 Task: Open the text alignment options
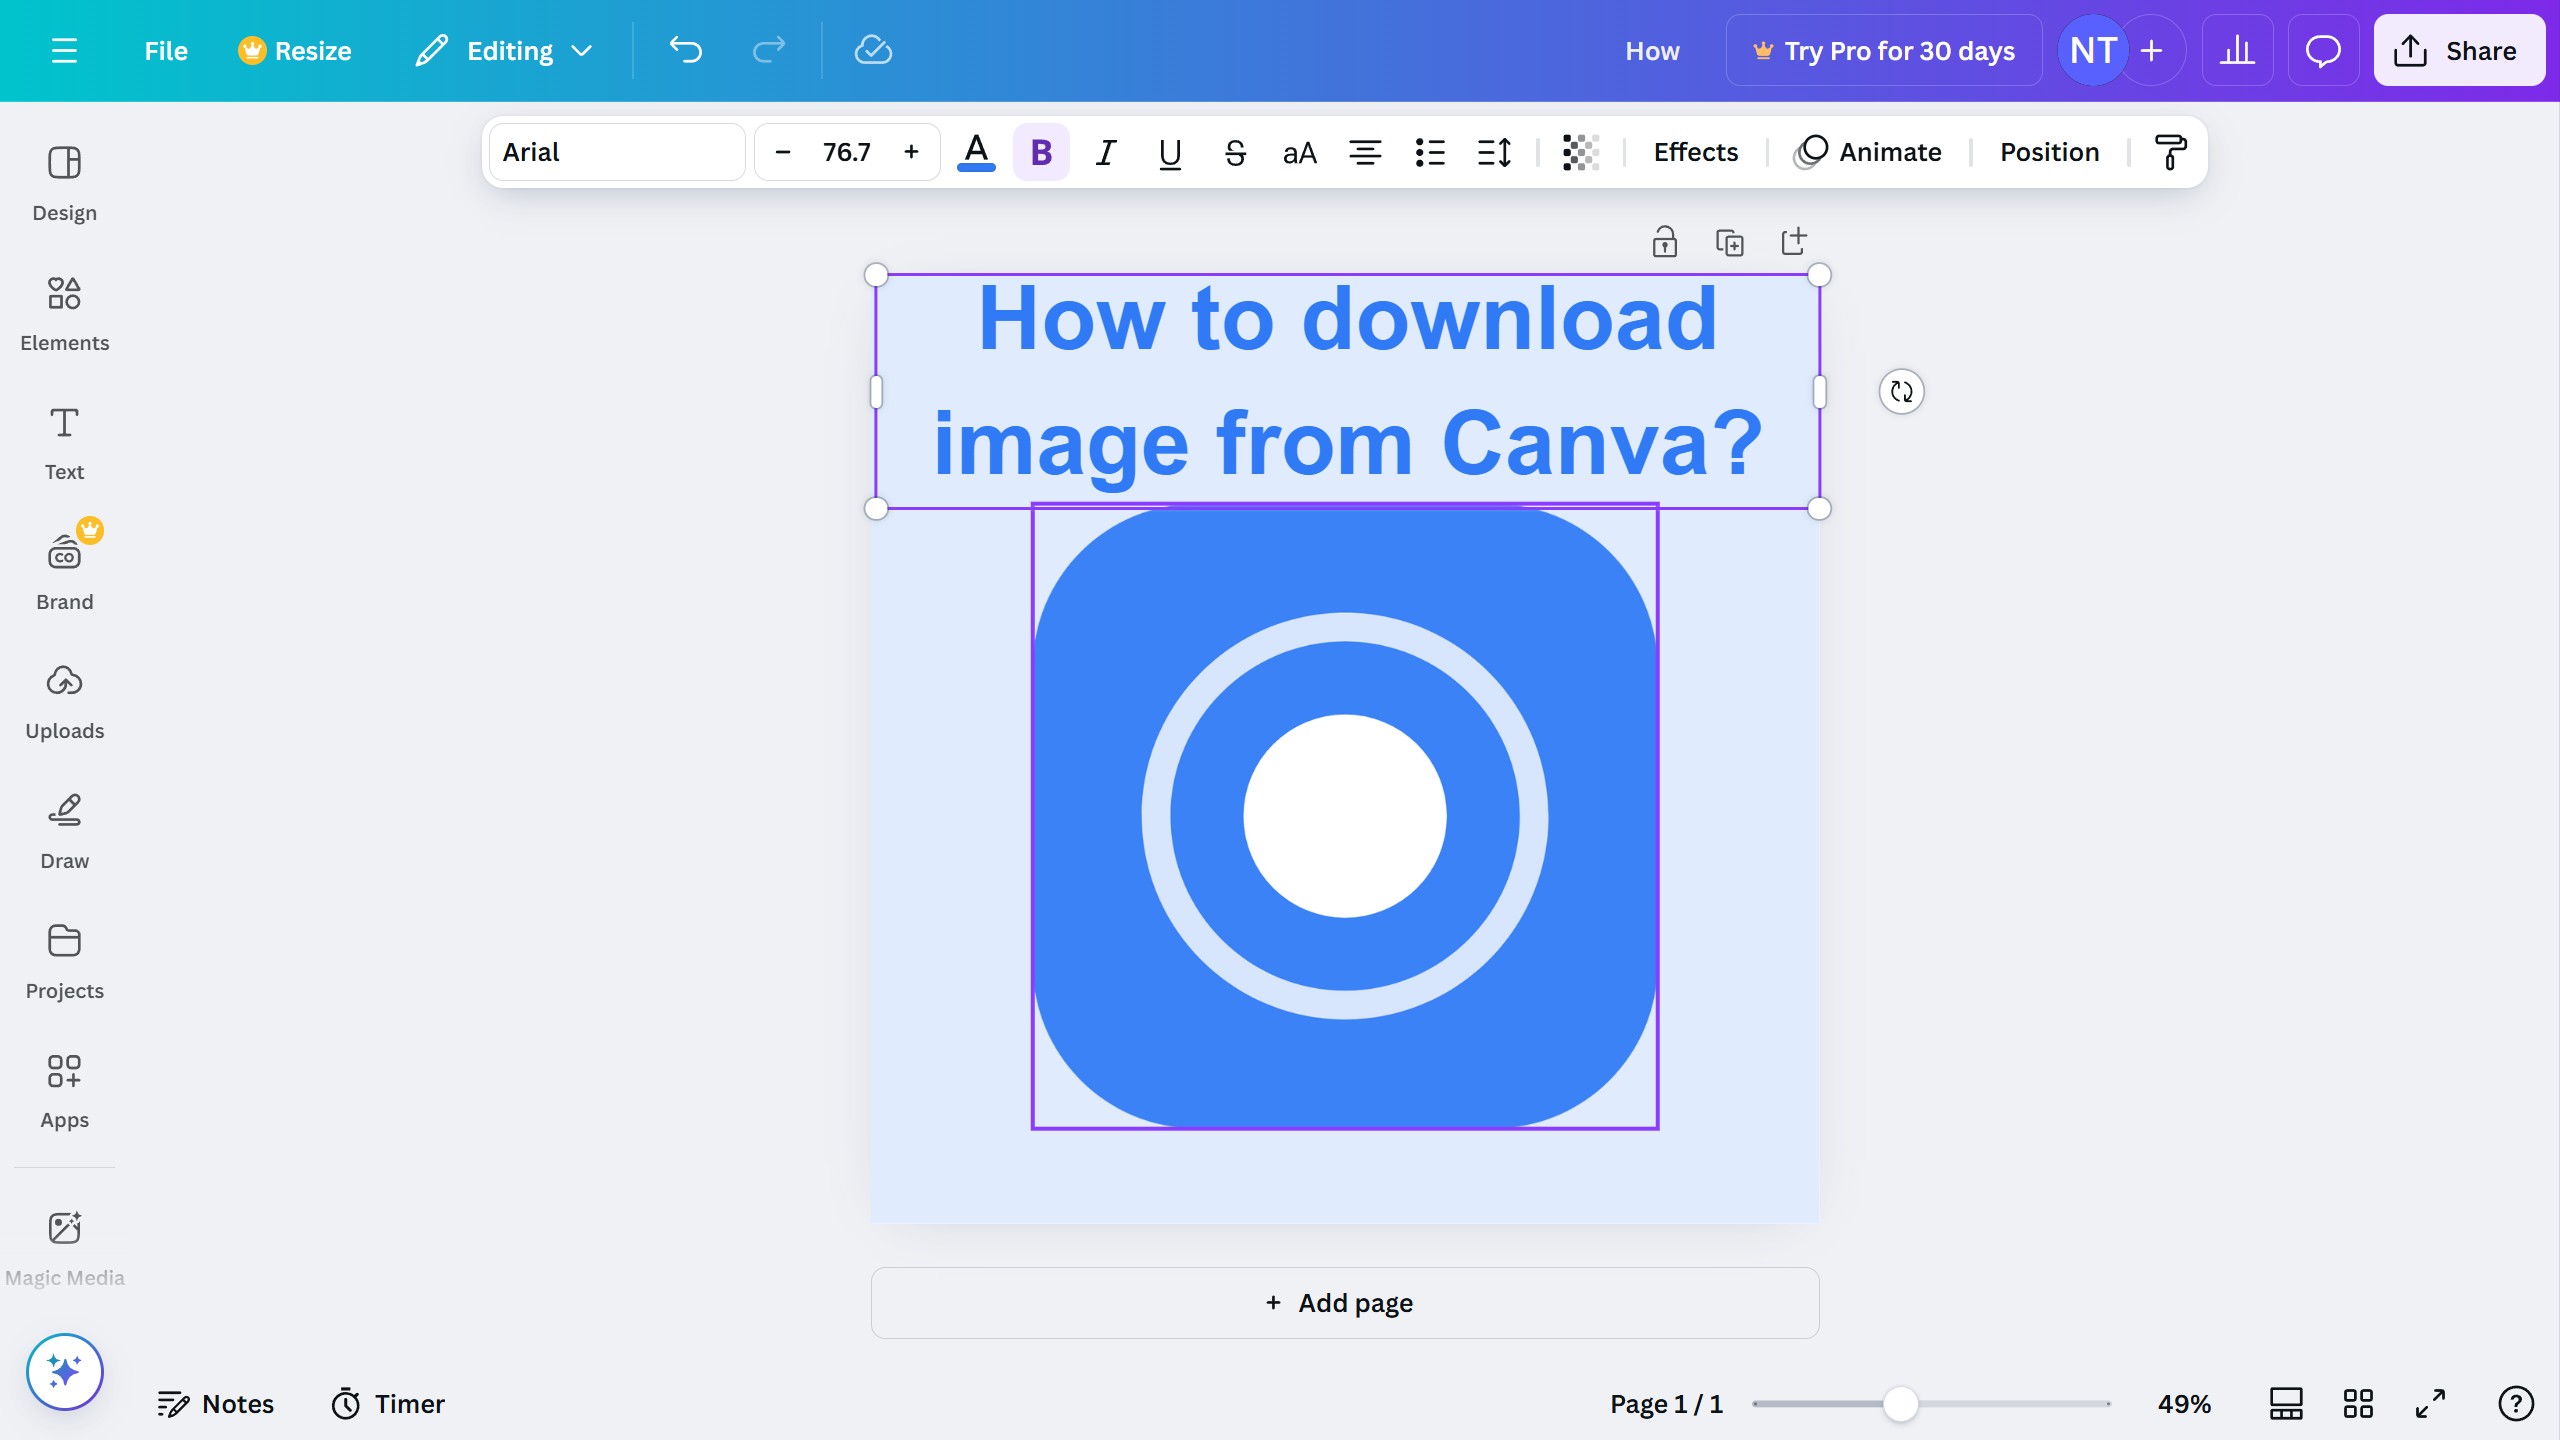pyautogui.click(x=1365, y=152)
